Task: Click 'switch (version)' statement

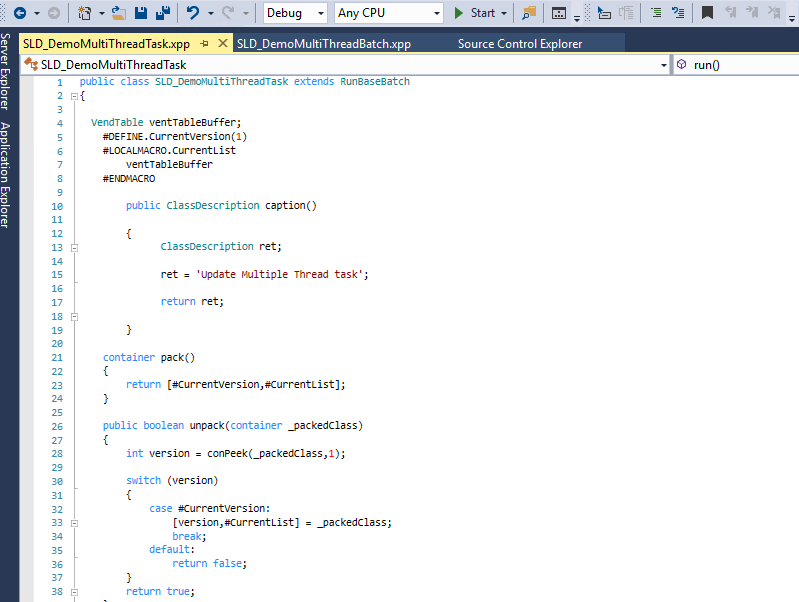Action: coord(172,480)
